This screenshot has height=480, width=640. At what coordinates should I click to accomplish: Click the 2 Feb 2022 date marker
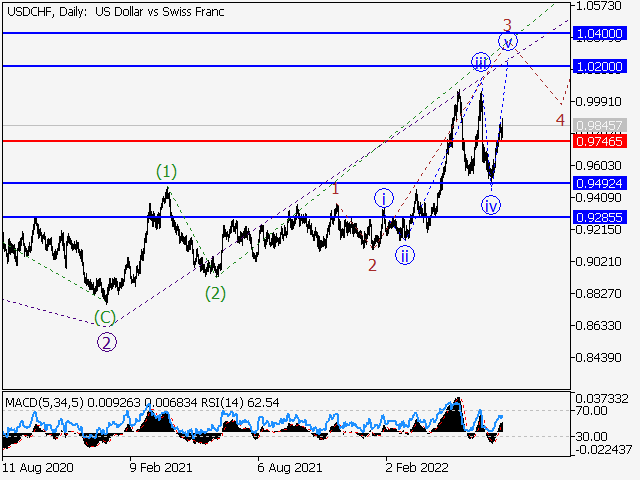click(417, 467)
